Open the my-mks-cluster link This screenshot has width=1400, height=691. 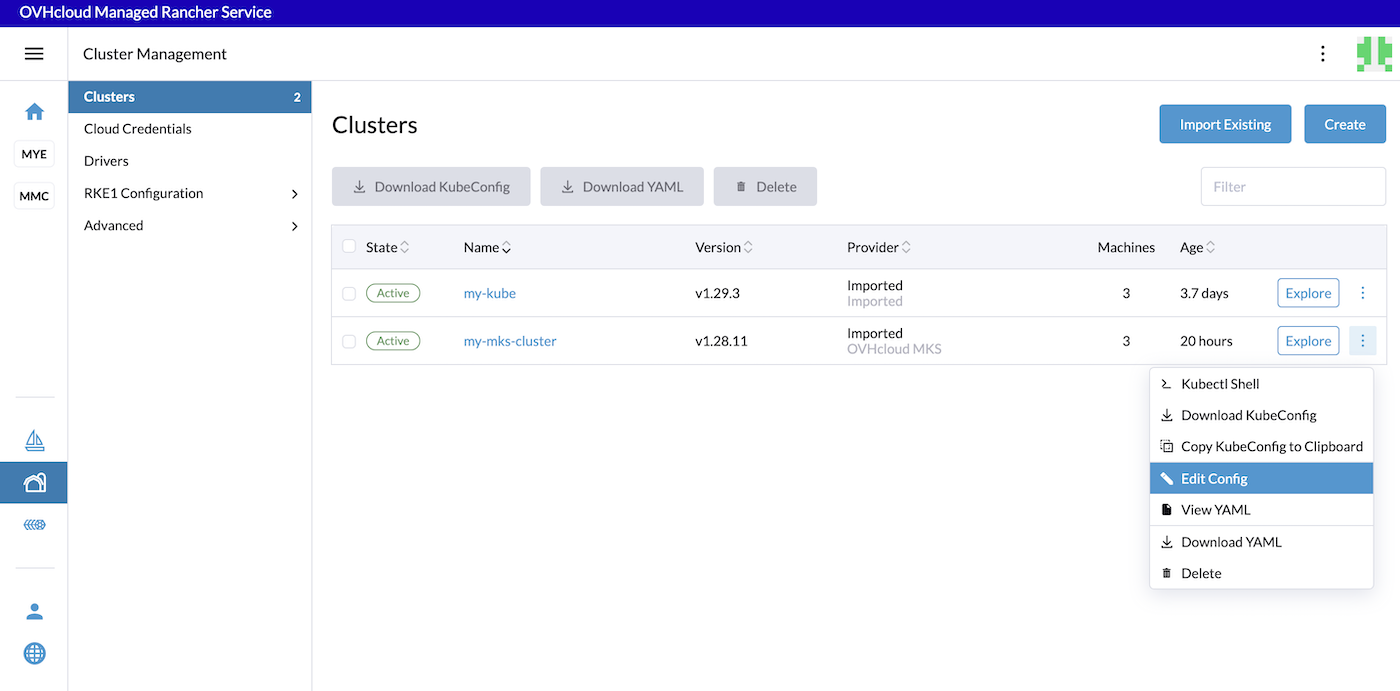click(510, 340)
